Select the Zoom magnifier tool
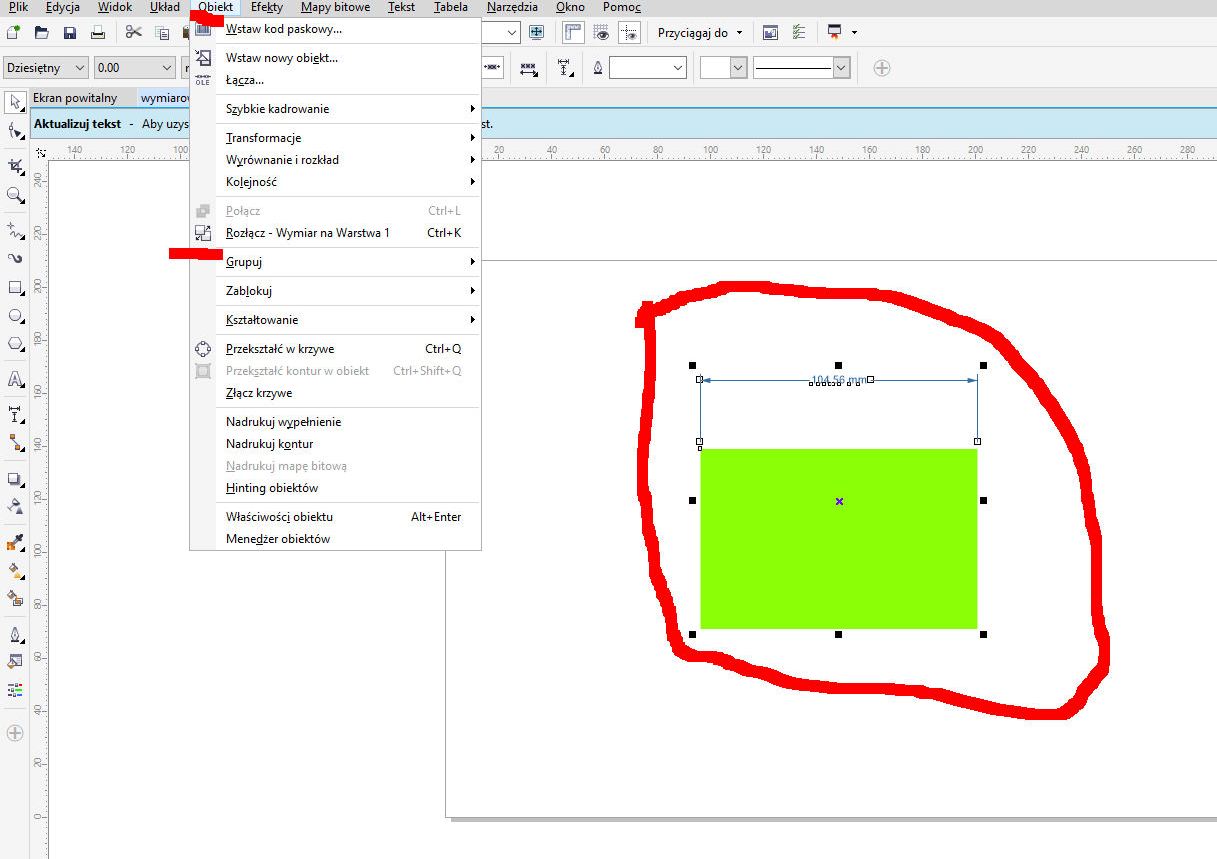Image resolution: width=1217 pixels, height=859 pixels. (x=15, y=196)
